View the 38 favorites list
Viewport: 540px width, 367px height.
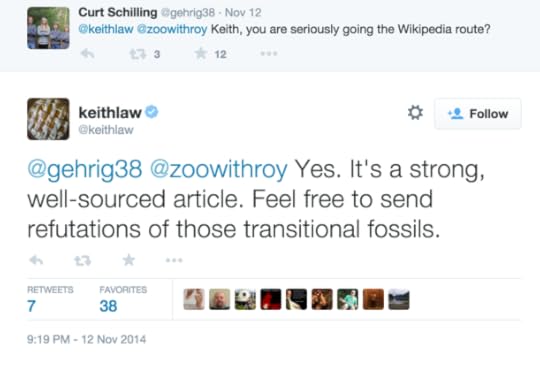[123, 299]
